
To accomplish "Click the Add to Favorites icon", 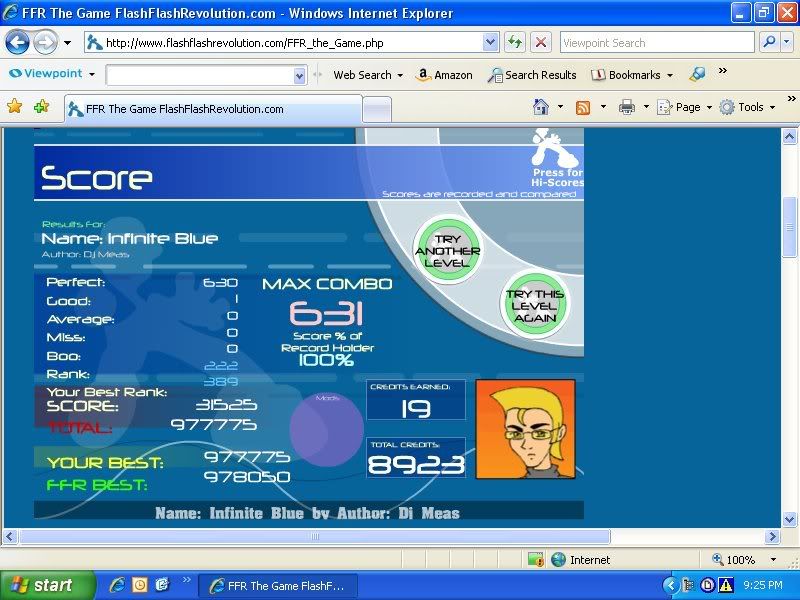I will point(41,107).
